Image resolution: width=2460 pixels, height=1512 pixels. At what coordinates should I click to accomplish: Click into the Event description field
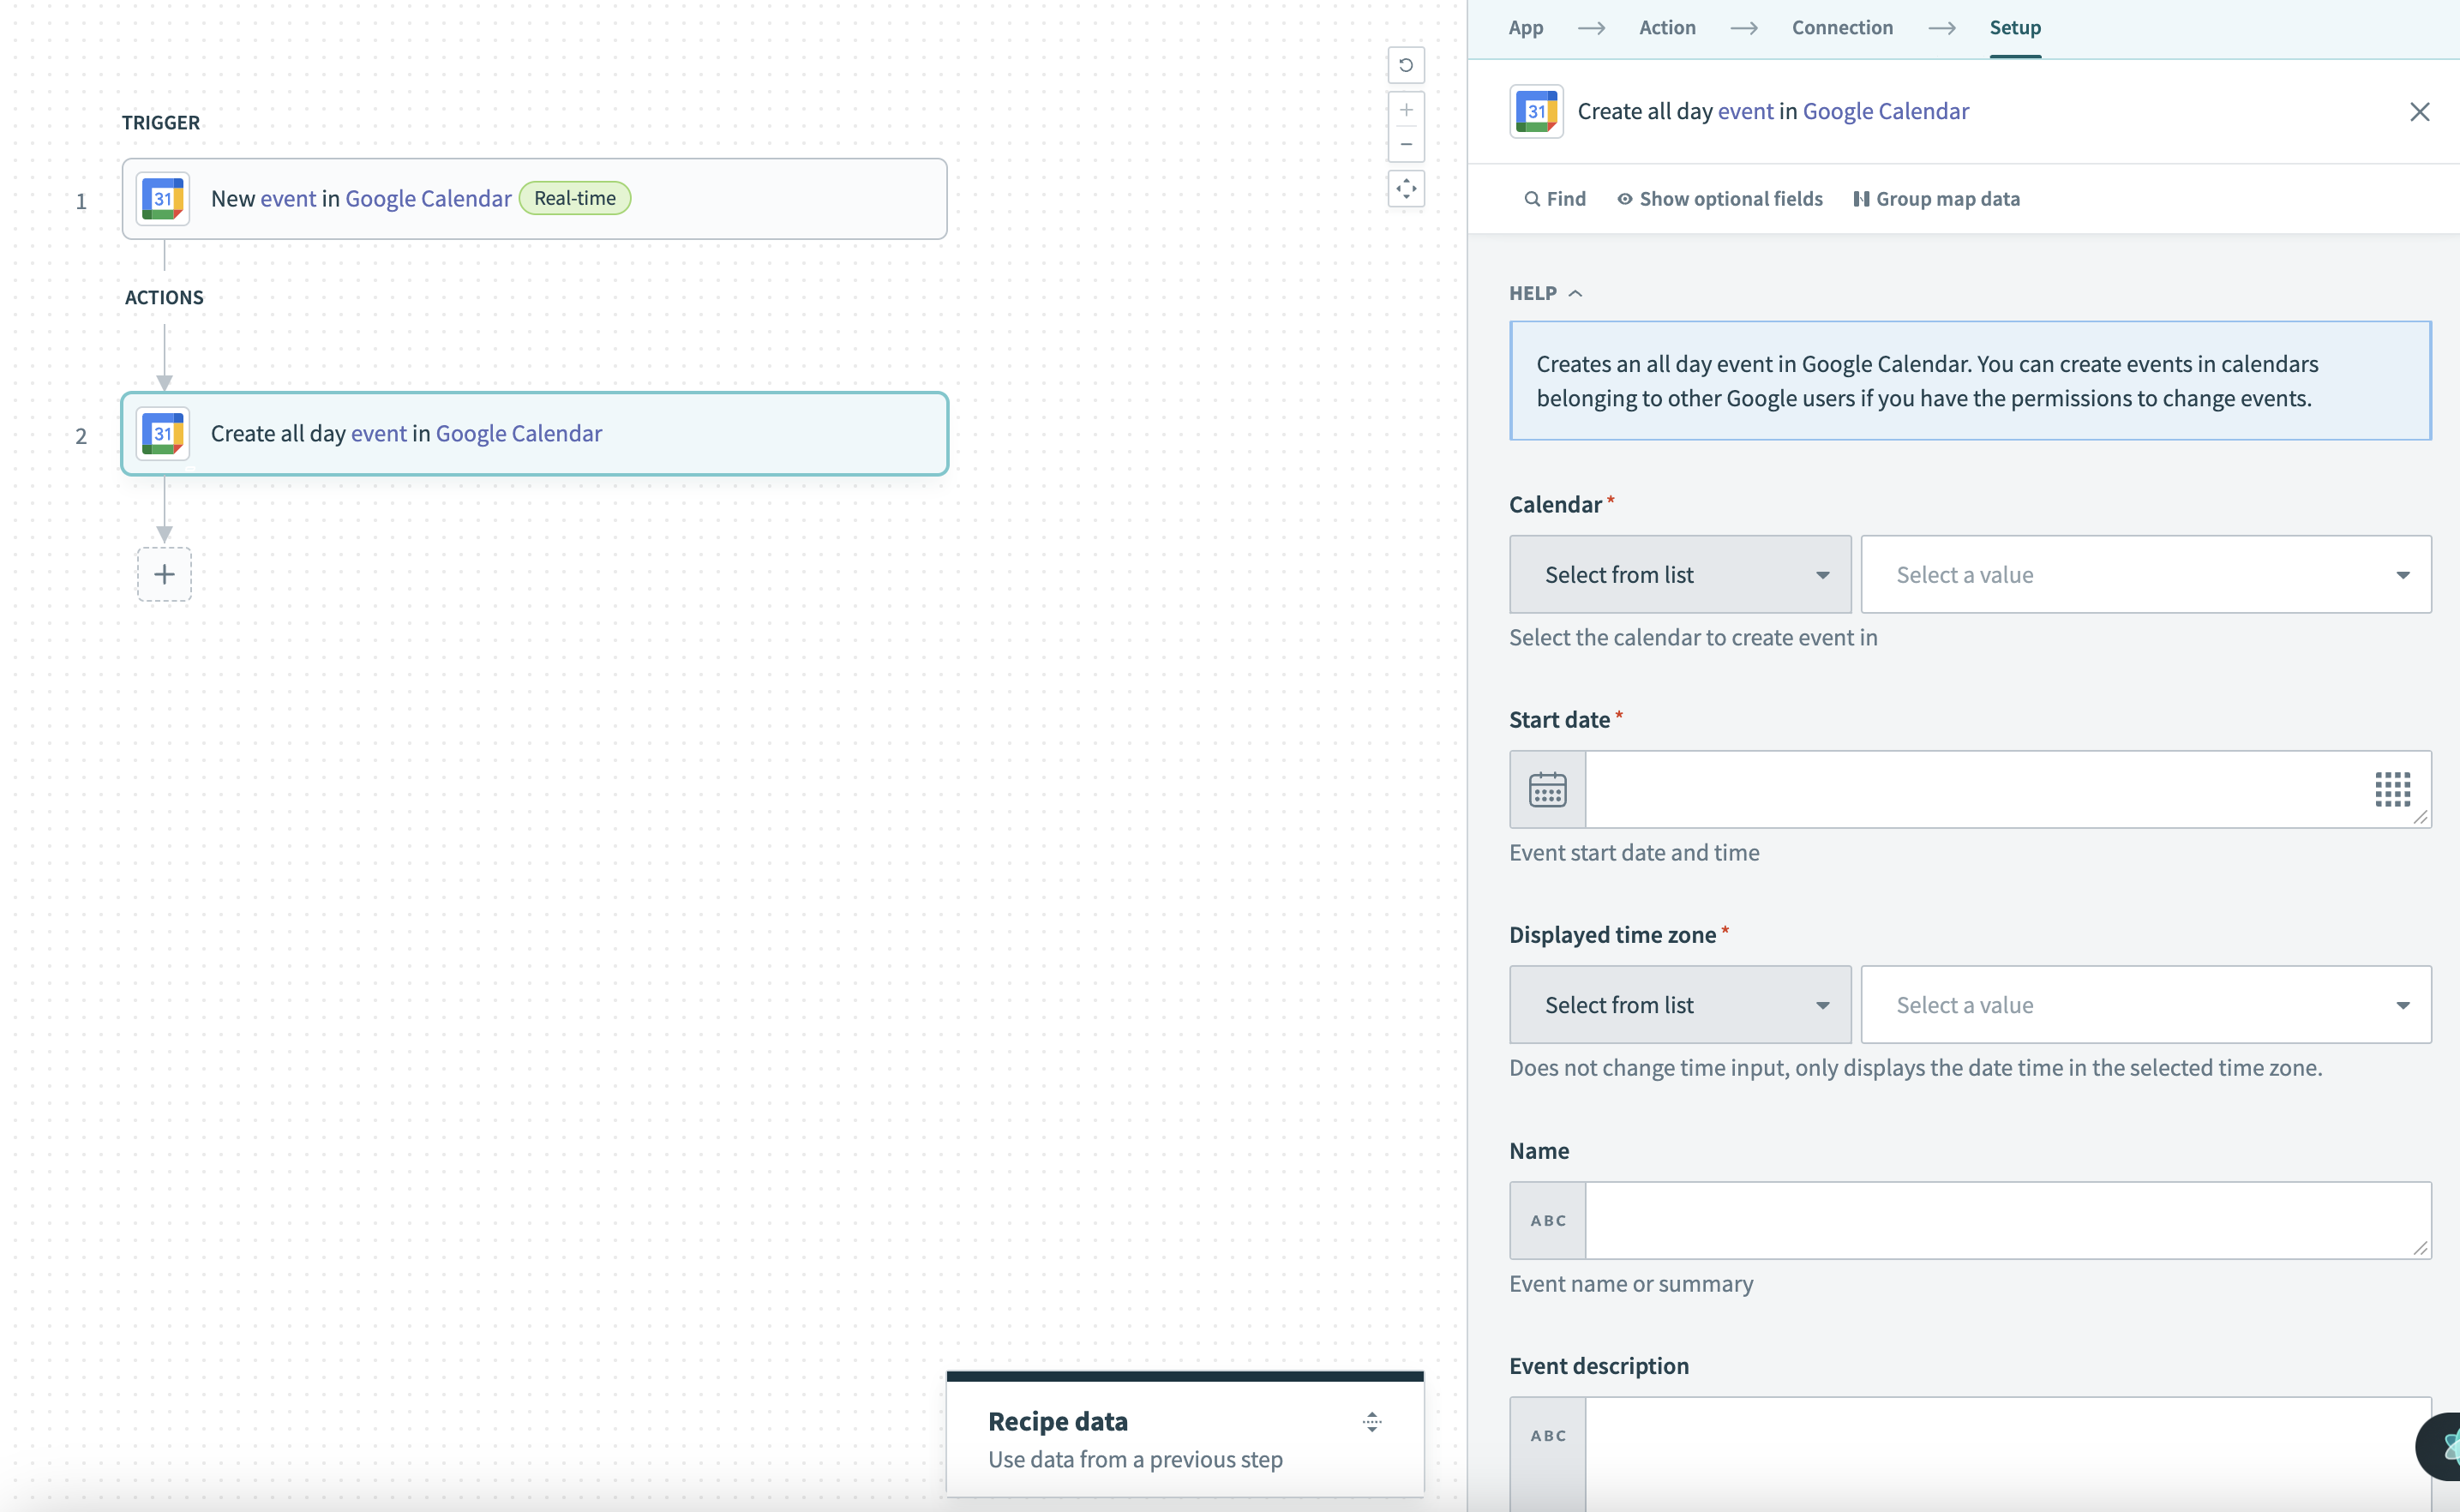(x=2008, y=1454)
